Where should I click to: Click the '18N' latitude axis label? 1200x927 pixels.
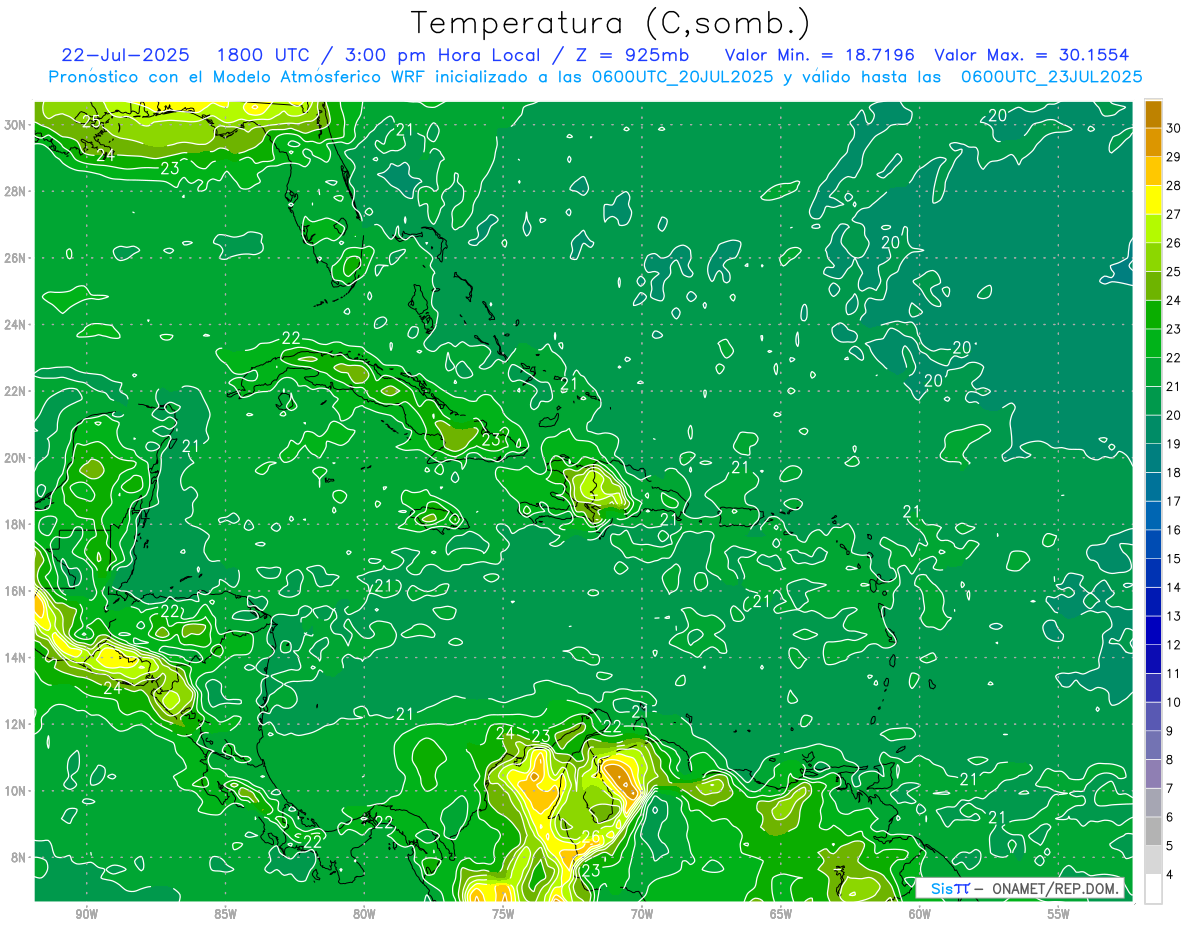click(x=17, y=524)
